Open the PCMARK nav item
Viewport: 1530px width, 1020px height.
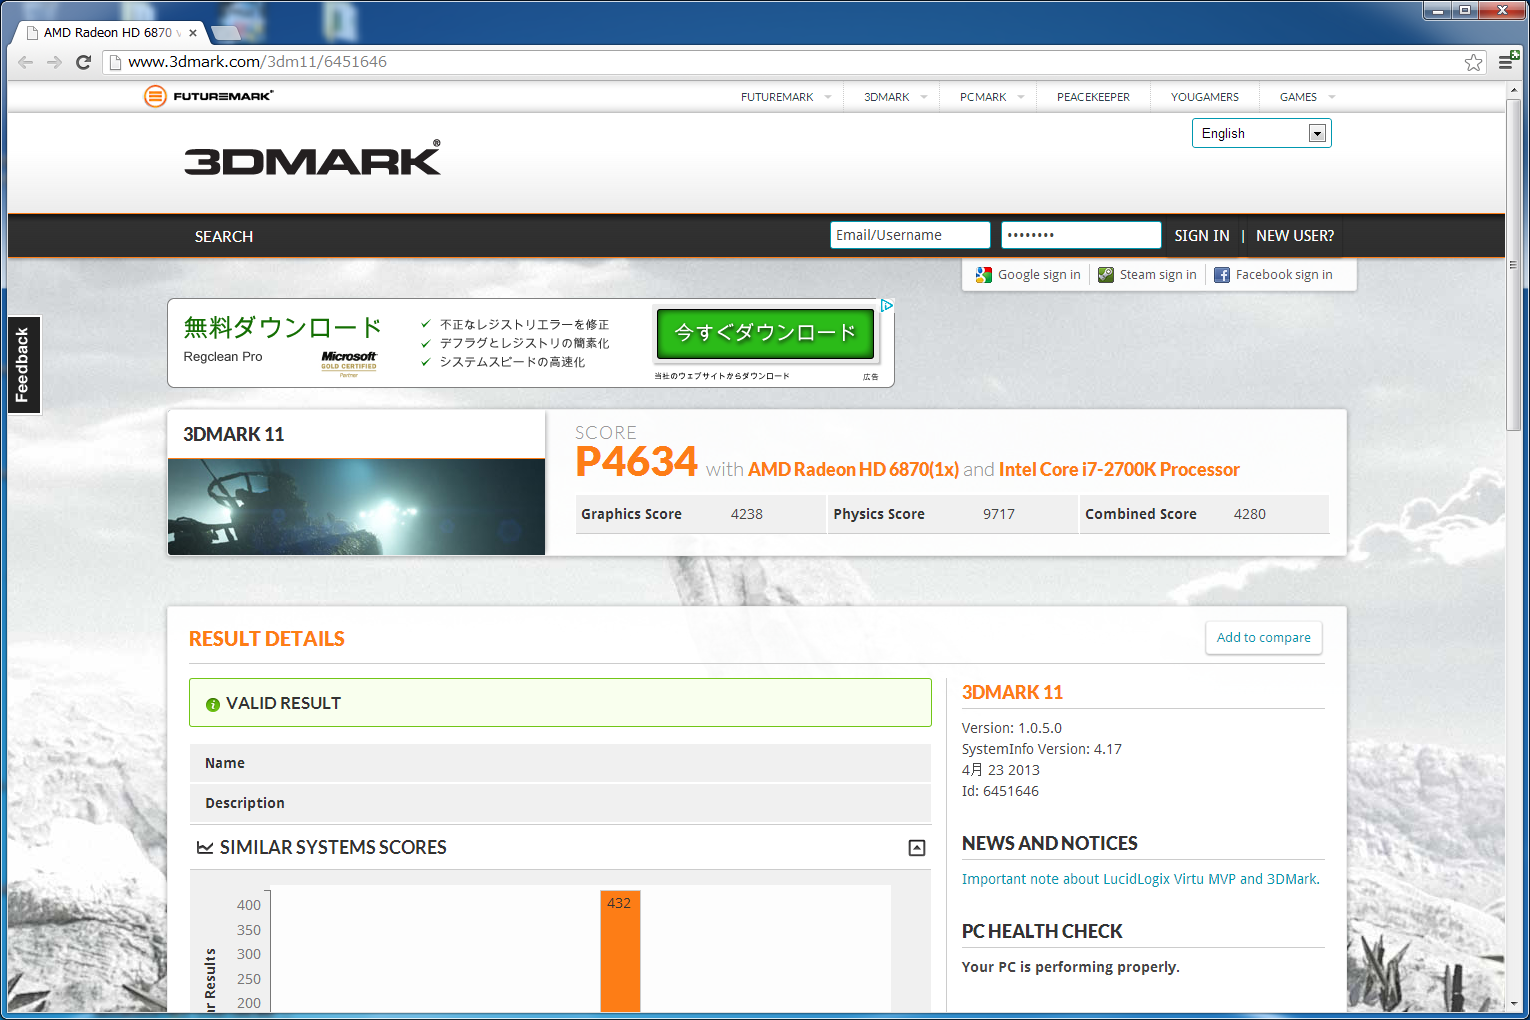point(983,97)
